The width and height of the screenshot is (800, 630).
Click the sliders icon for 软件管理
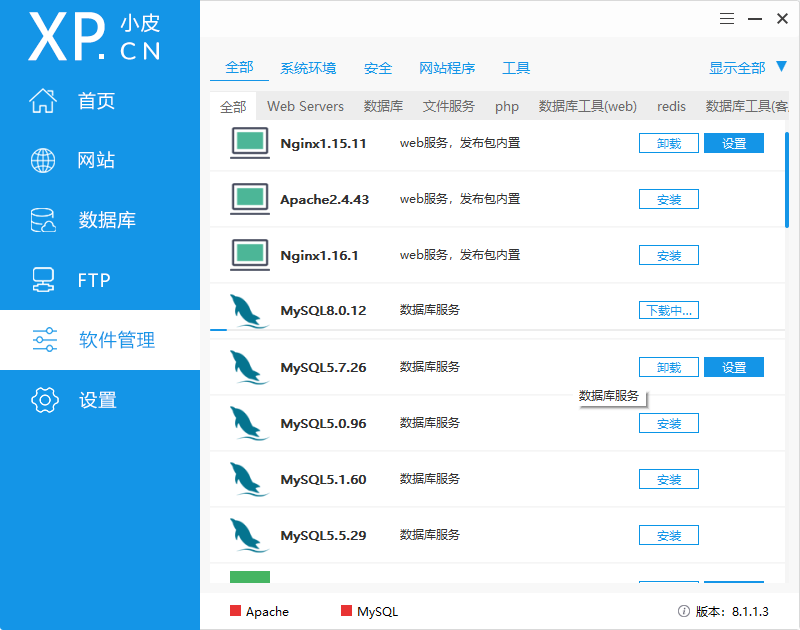[45, 340]
